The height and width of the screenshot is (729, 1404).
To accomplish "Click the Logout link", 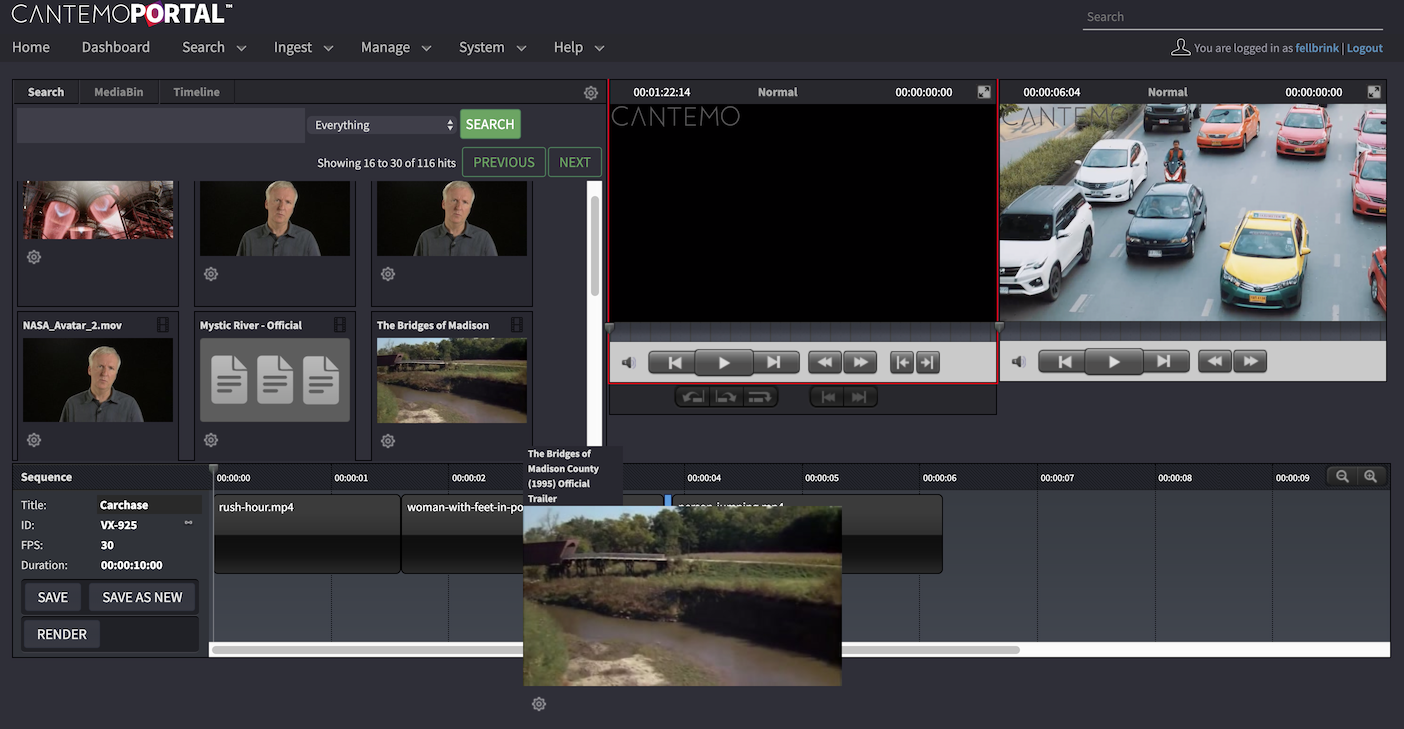I will click(x=1365, y=48).
